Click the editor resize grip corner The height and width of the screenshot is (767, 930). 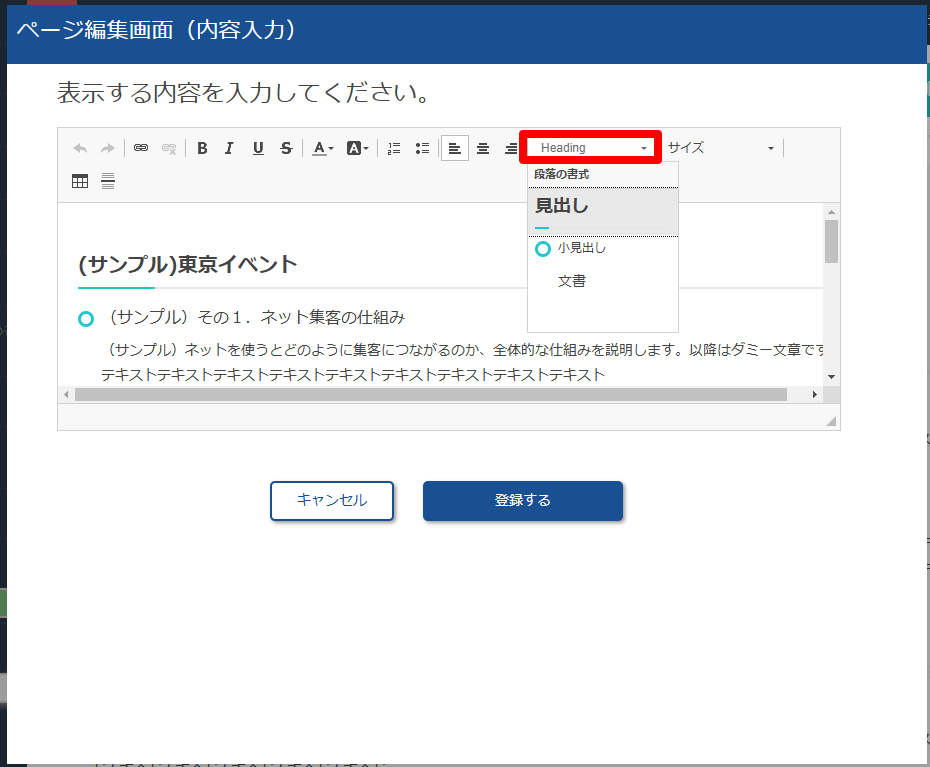(x=831, y=421)
